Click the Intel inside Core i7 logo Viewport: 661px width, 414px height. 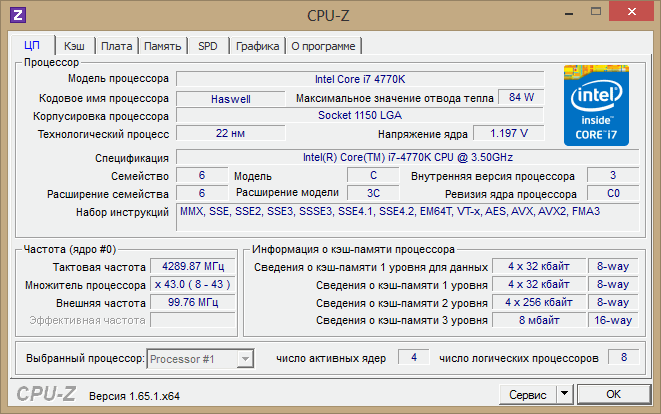[596, 105]
